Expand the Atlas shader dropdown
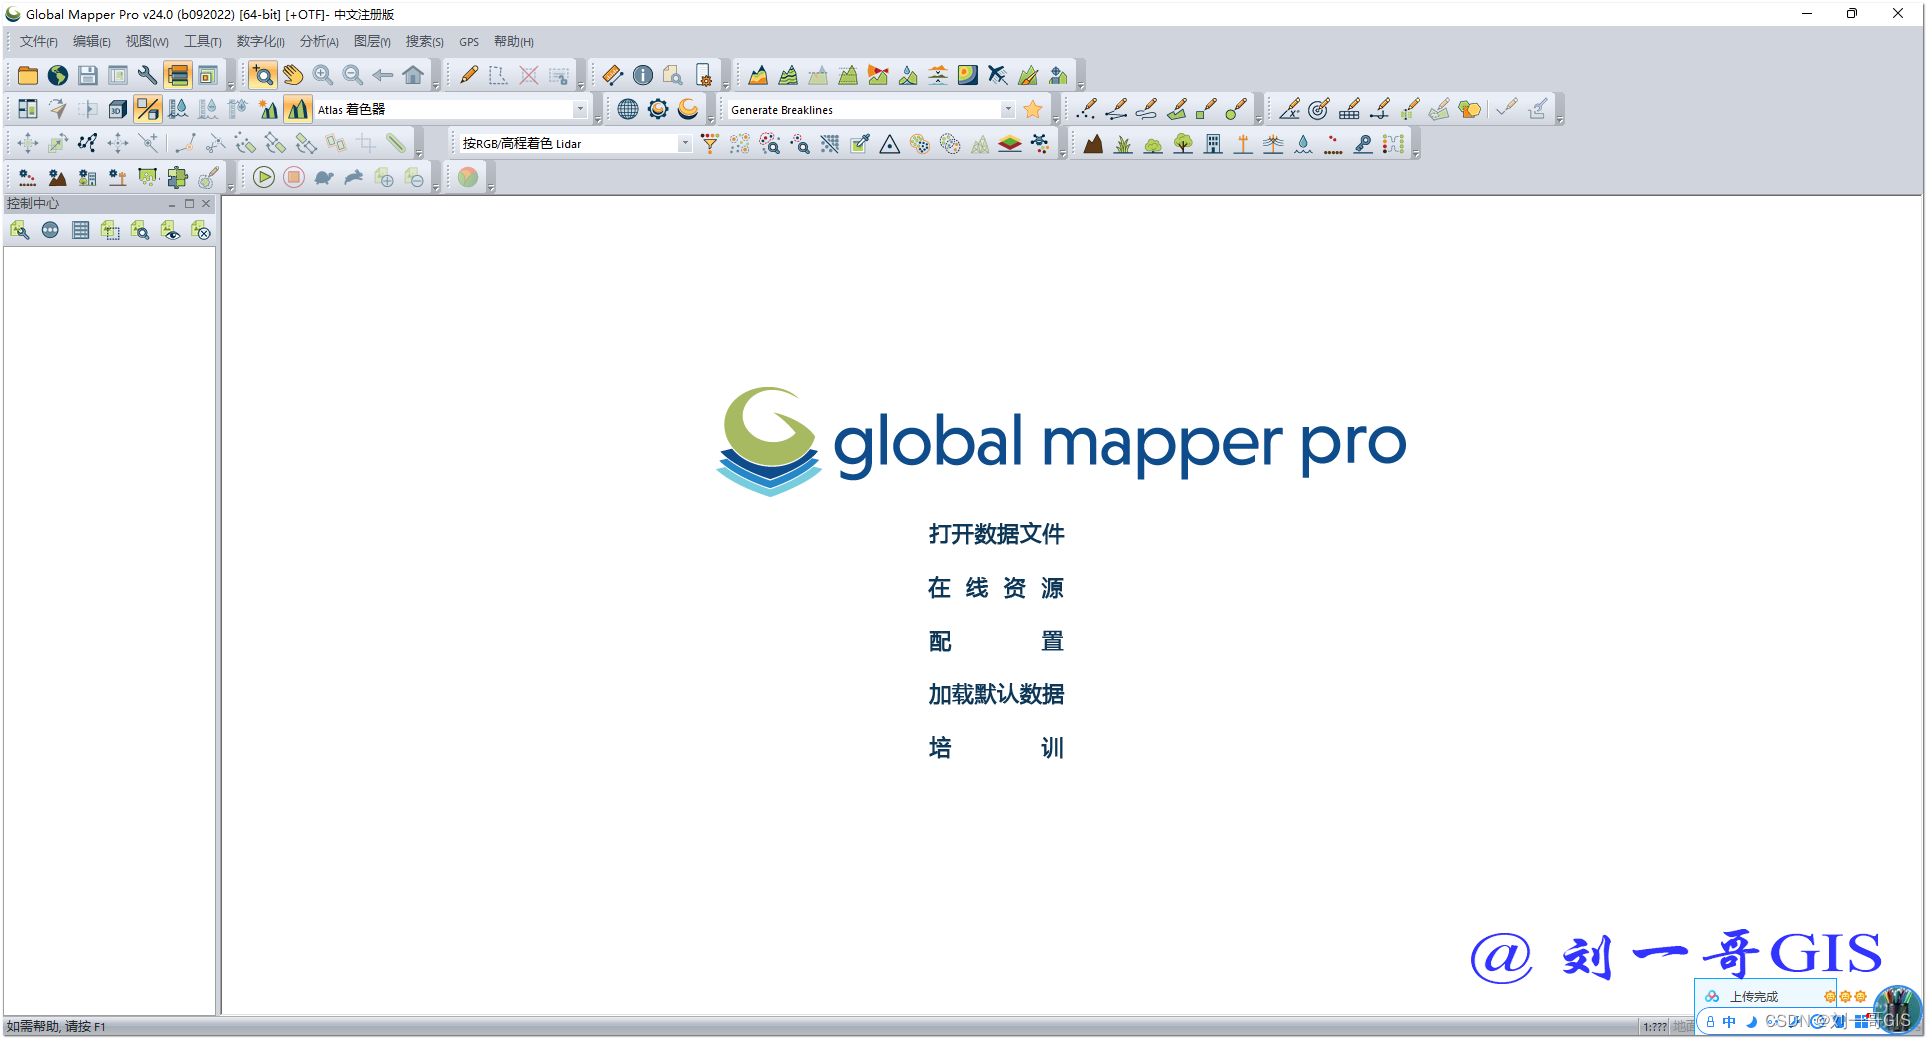Image resolution: width=1927 pixels, height=1039 pixels. 580,109
